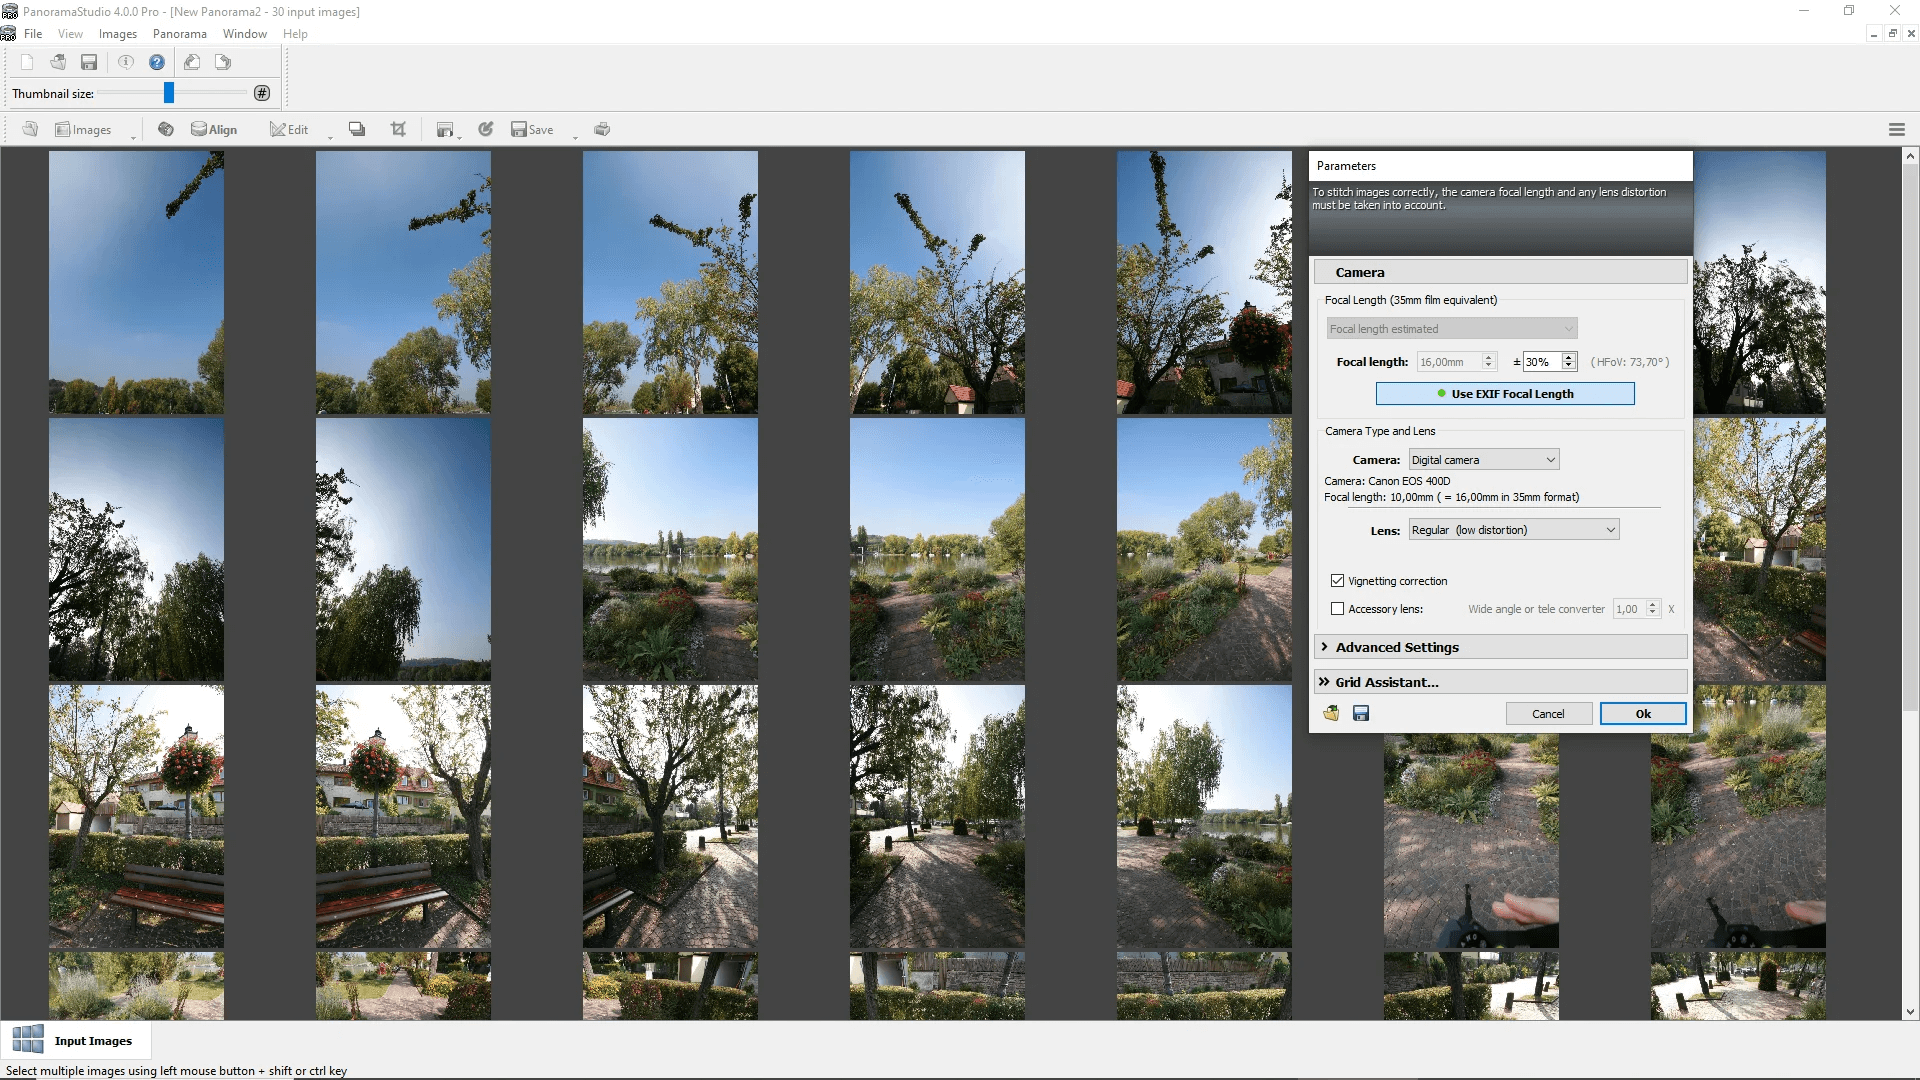
Task: Open the Align tool
Action: [214, 129]
